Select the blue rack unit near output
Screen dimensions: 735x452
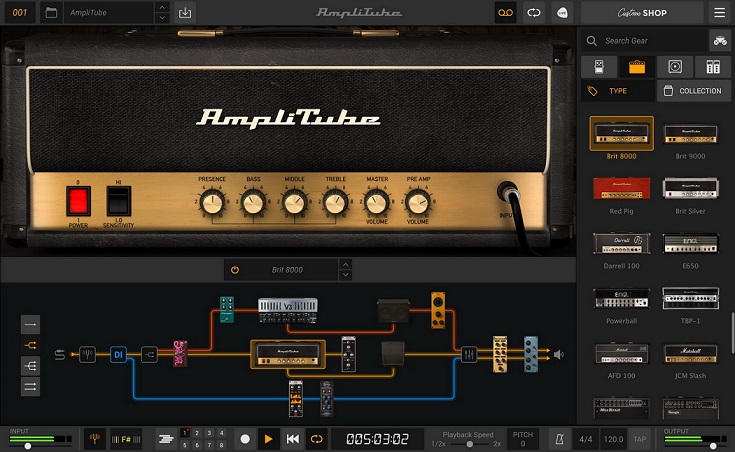click(x=531, y=354)
